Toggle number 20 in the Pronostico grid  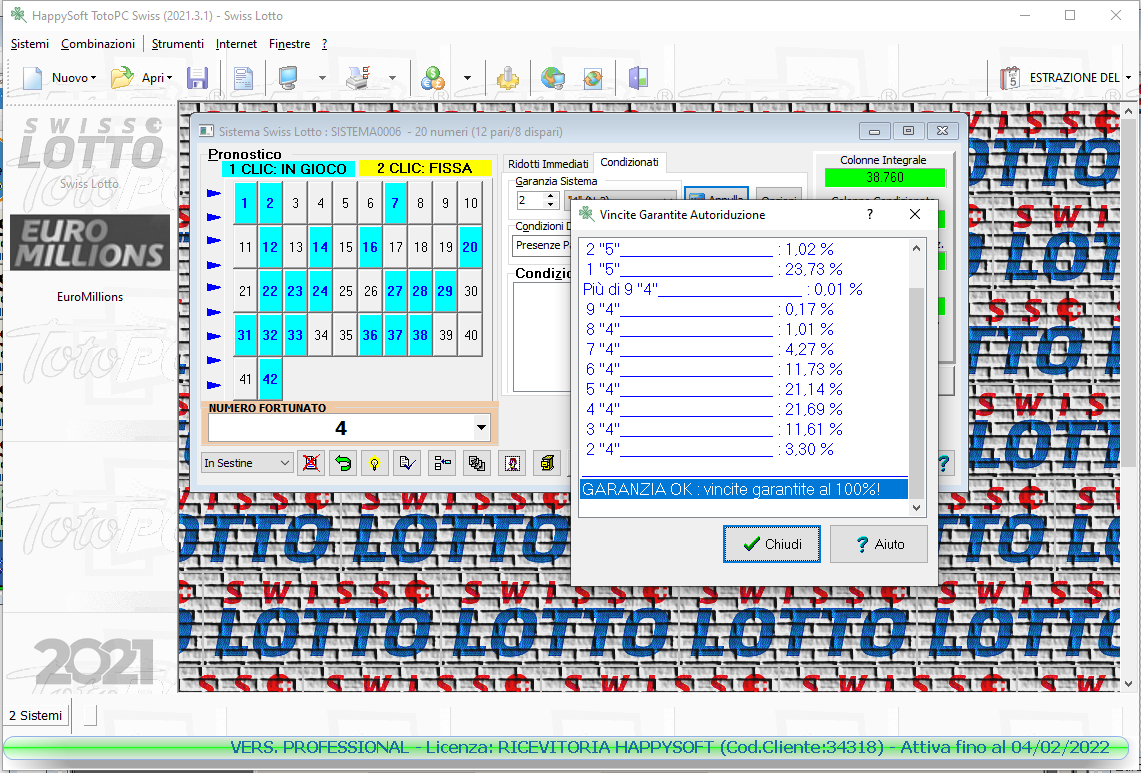coord(470,247)
